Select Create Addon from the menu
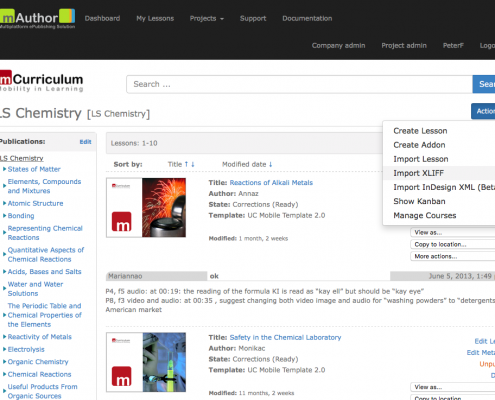Image resolution: width=495 pixels, height=400 pixels. [x=419, y=145]
